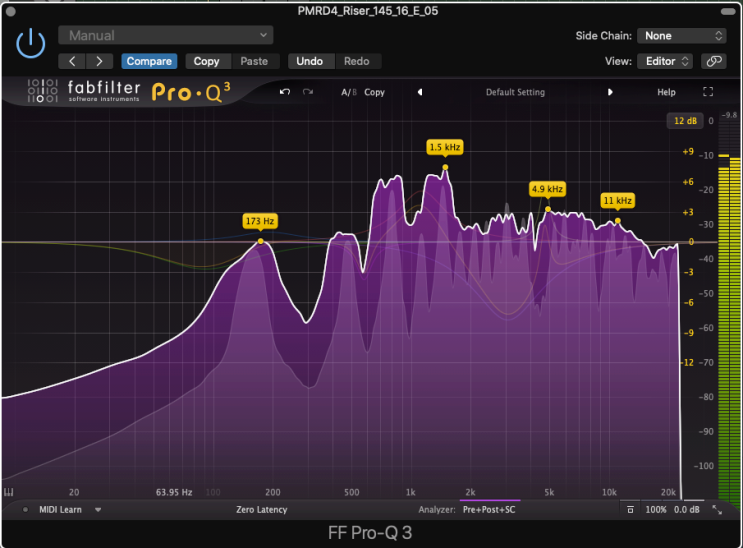Click FabFilter redo arrow icon
Image resolution: width=743 pixels, height=548 pixels.
point(308,92)
